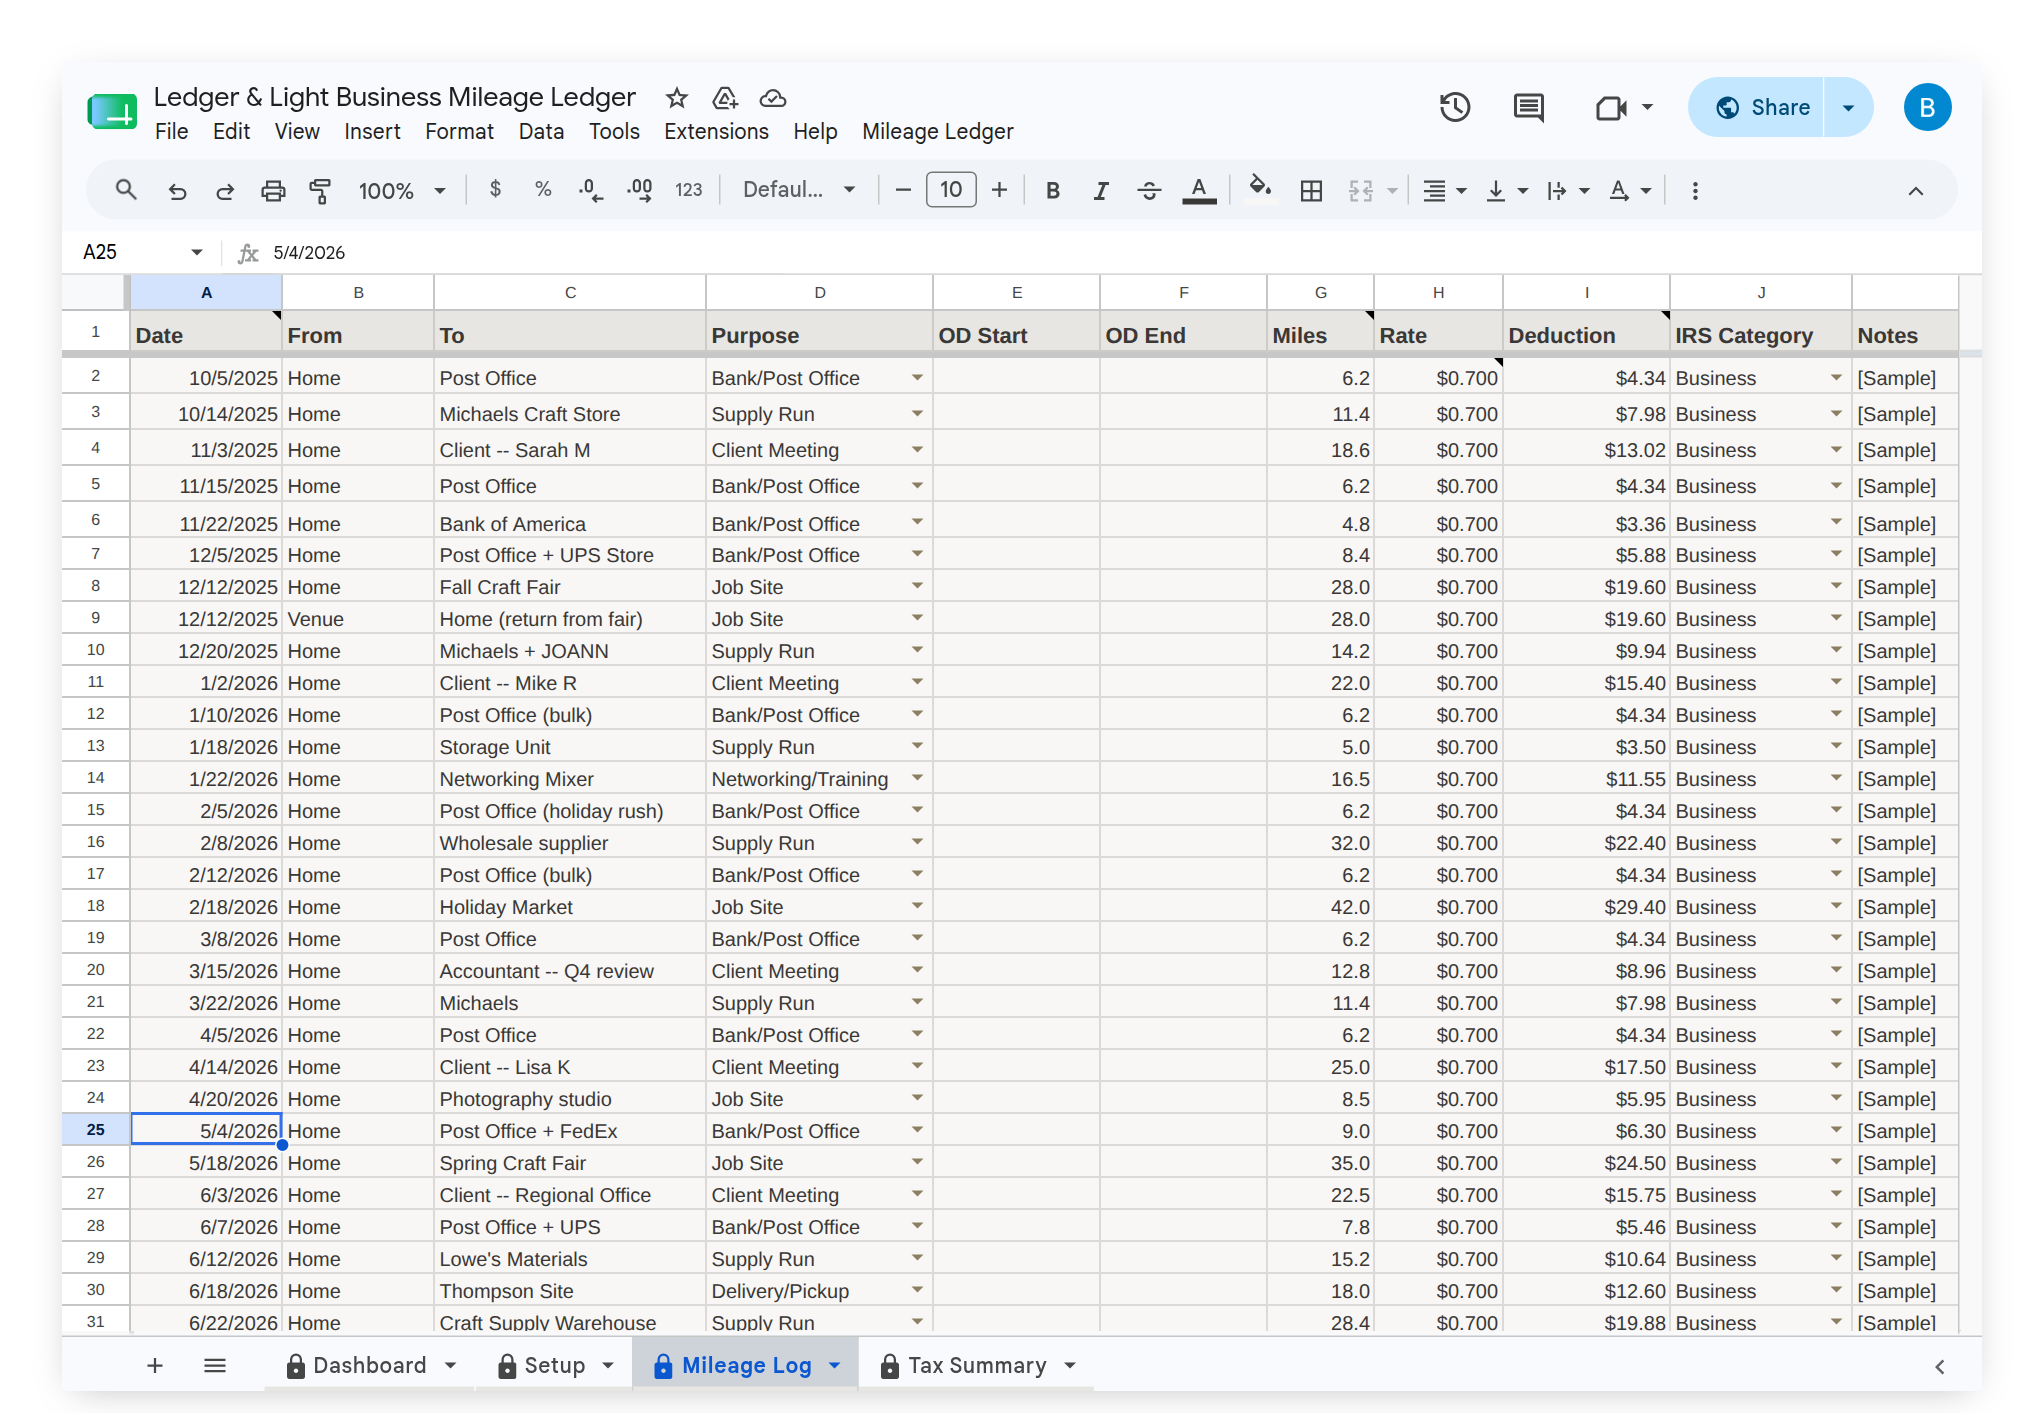Click the Print icon
Screen dimensions: 2044x1413
pyautogui.click(x=273, y=190)
